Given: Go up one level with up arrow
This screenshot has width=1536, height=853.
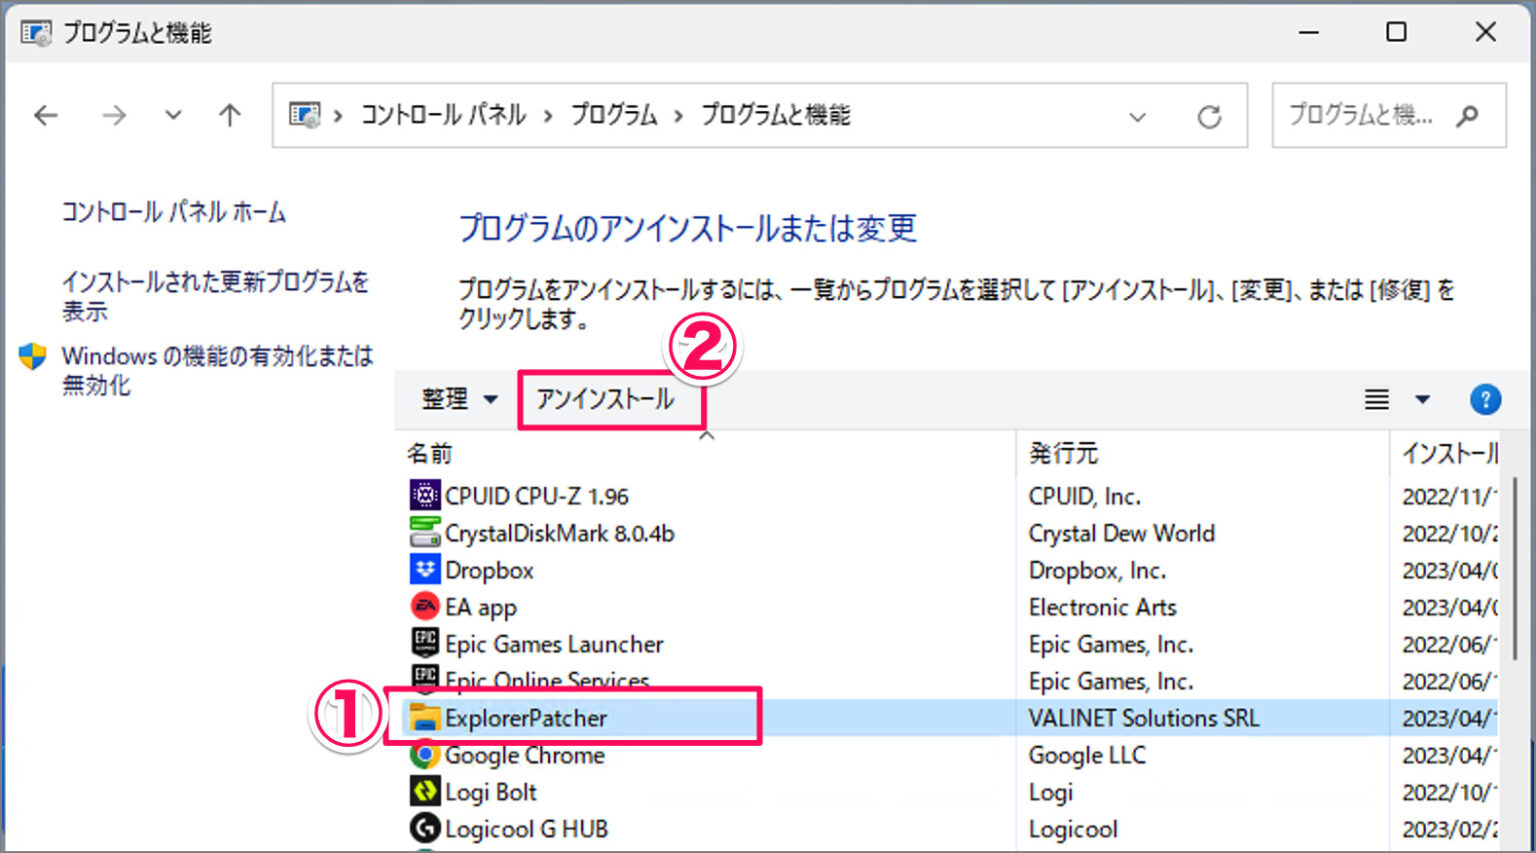Looking at the screenshot, I should click(230, 116).
